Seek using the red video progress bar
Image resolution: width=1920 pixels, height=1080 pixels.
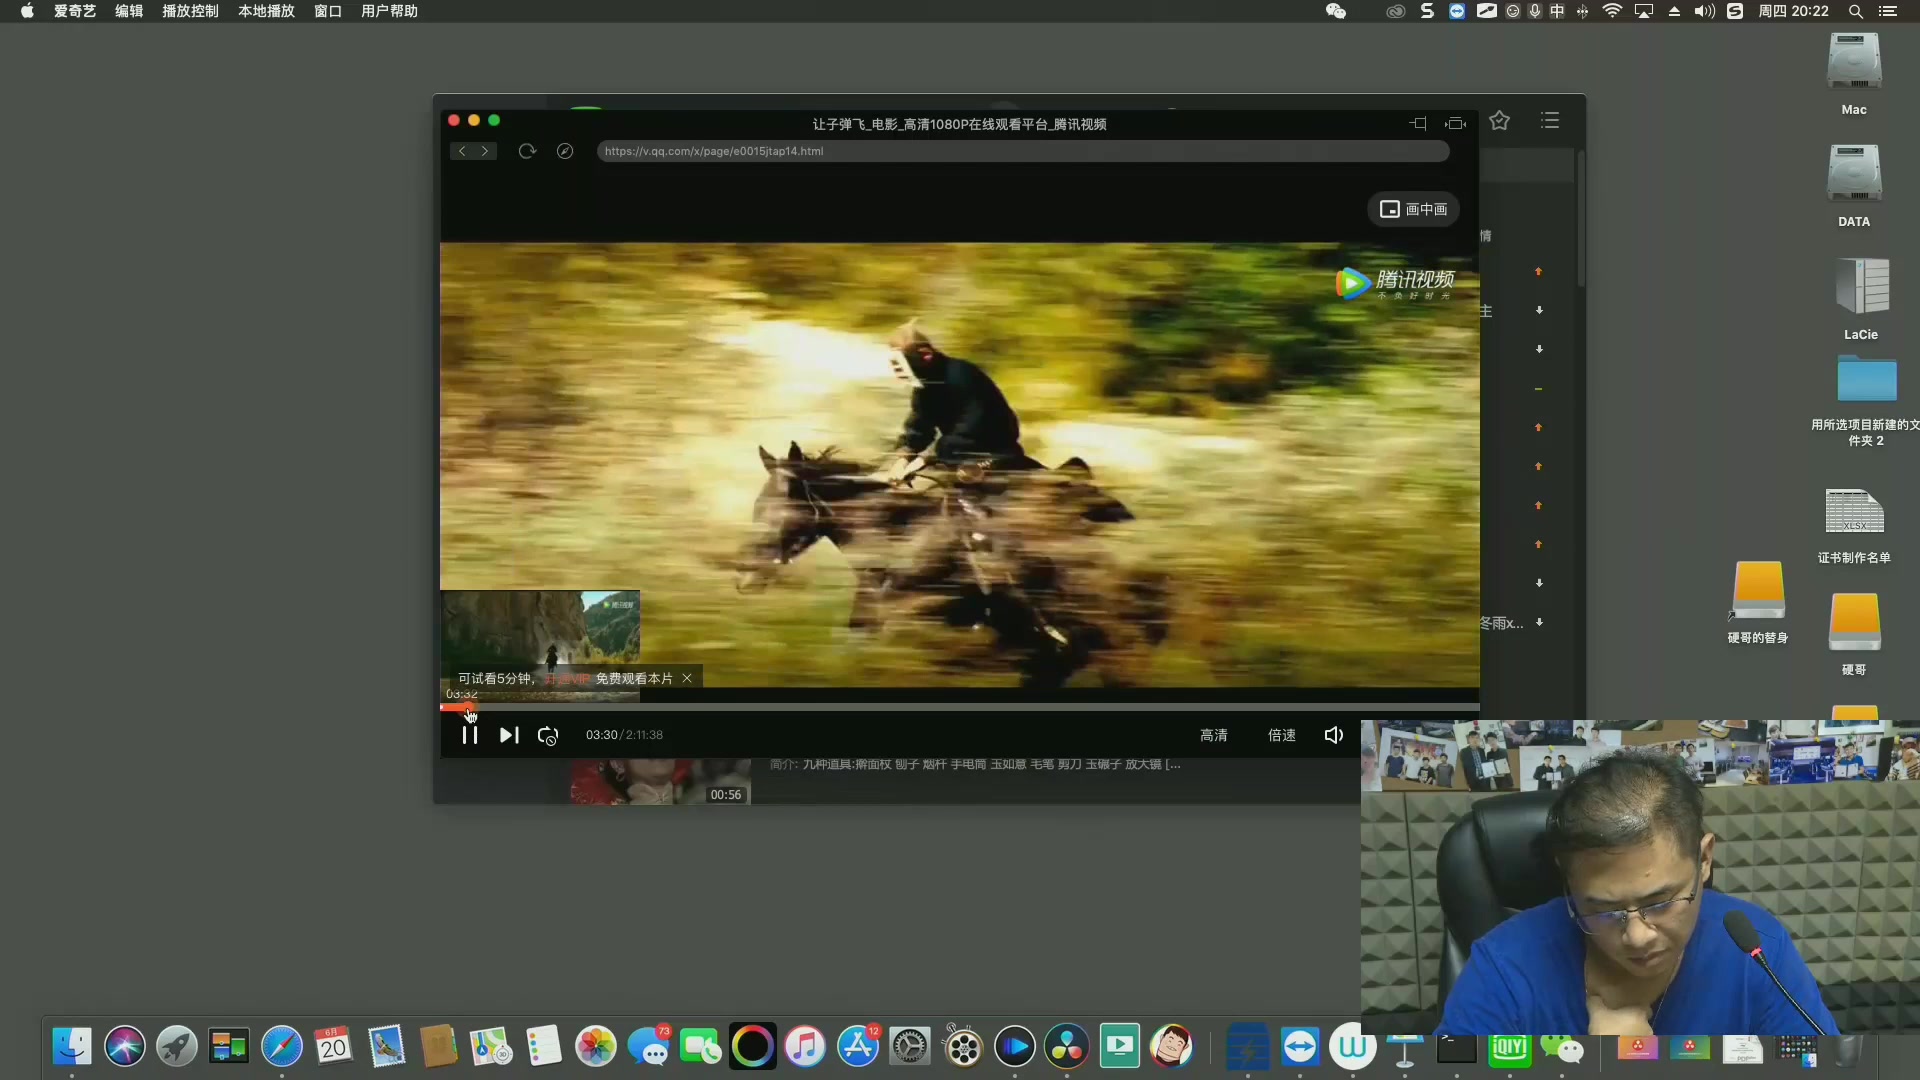pyautogui.click(x=959, y=707)
